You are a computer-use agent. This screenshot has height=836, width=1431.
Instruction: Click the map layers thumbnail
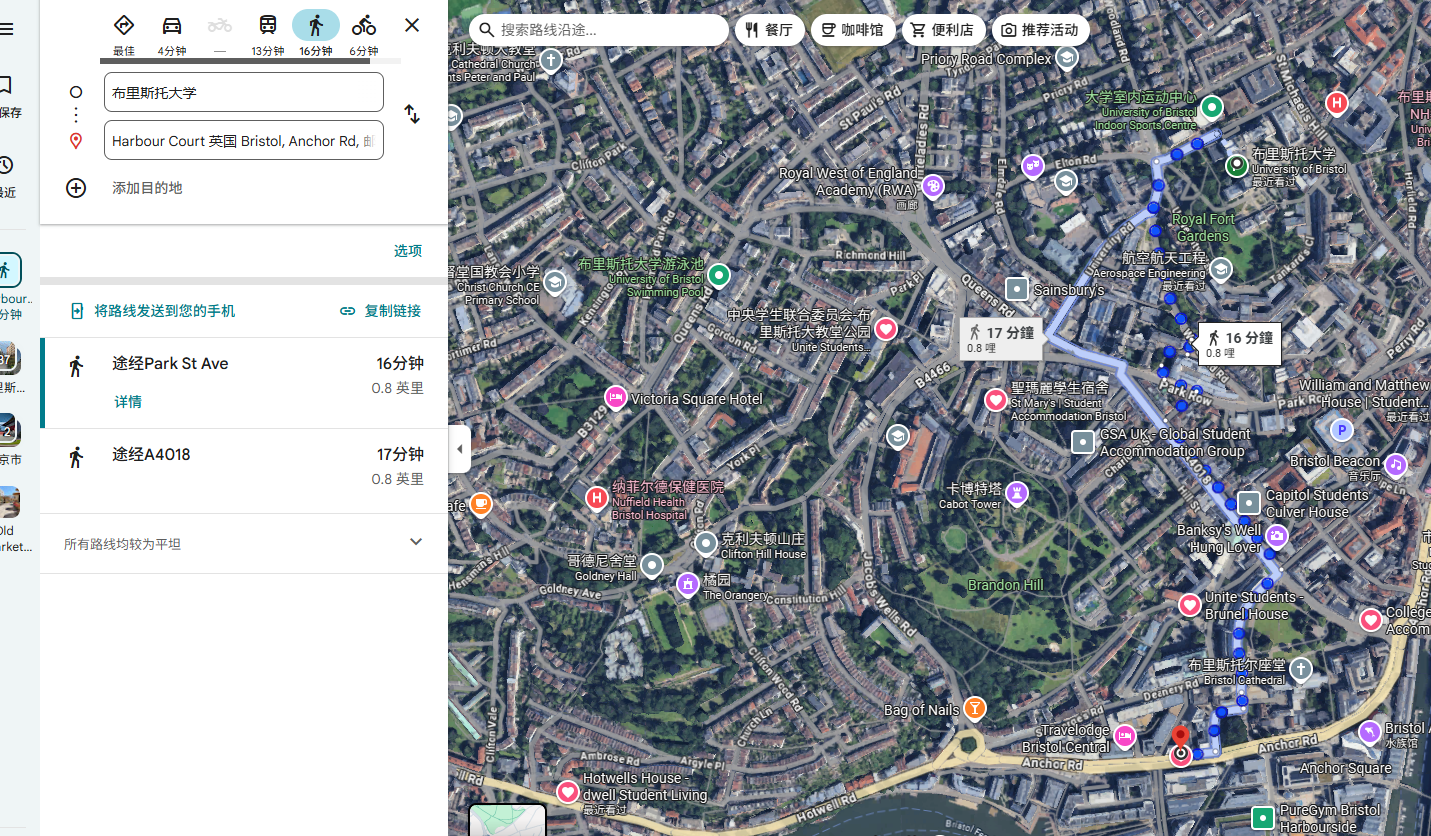508,821
